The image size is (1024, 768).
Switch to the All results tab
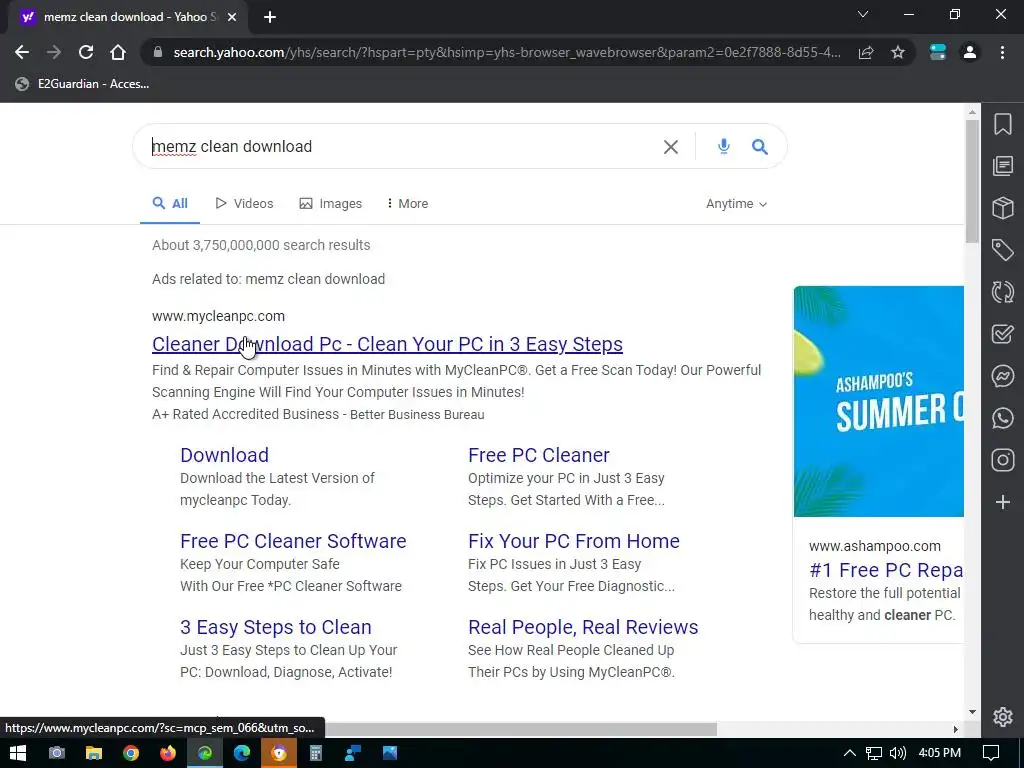click(x=170, y=204)
